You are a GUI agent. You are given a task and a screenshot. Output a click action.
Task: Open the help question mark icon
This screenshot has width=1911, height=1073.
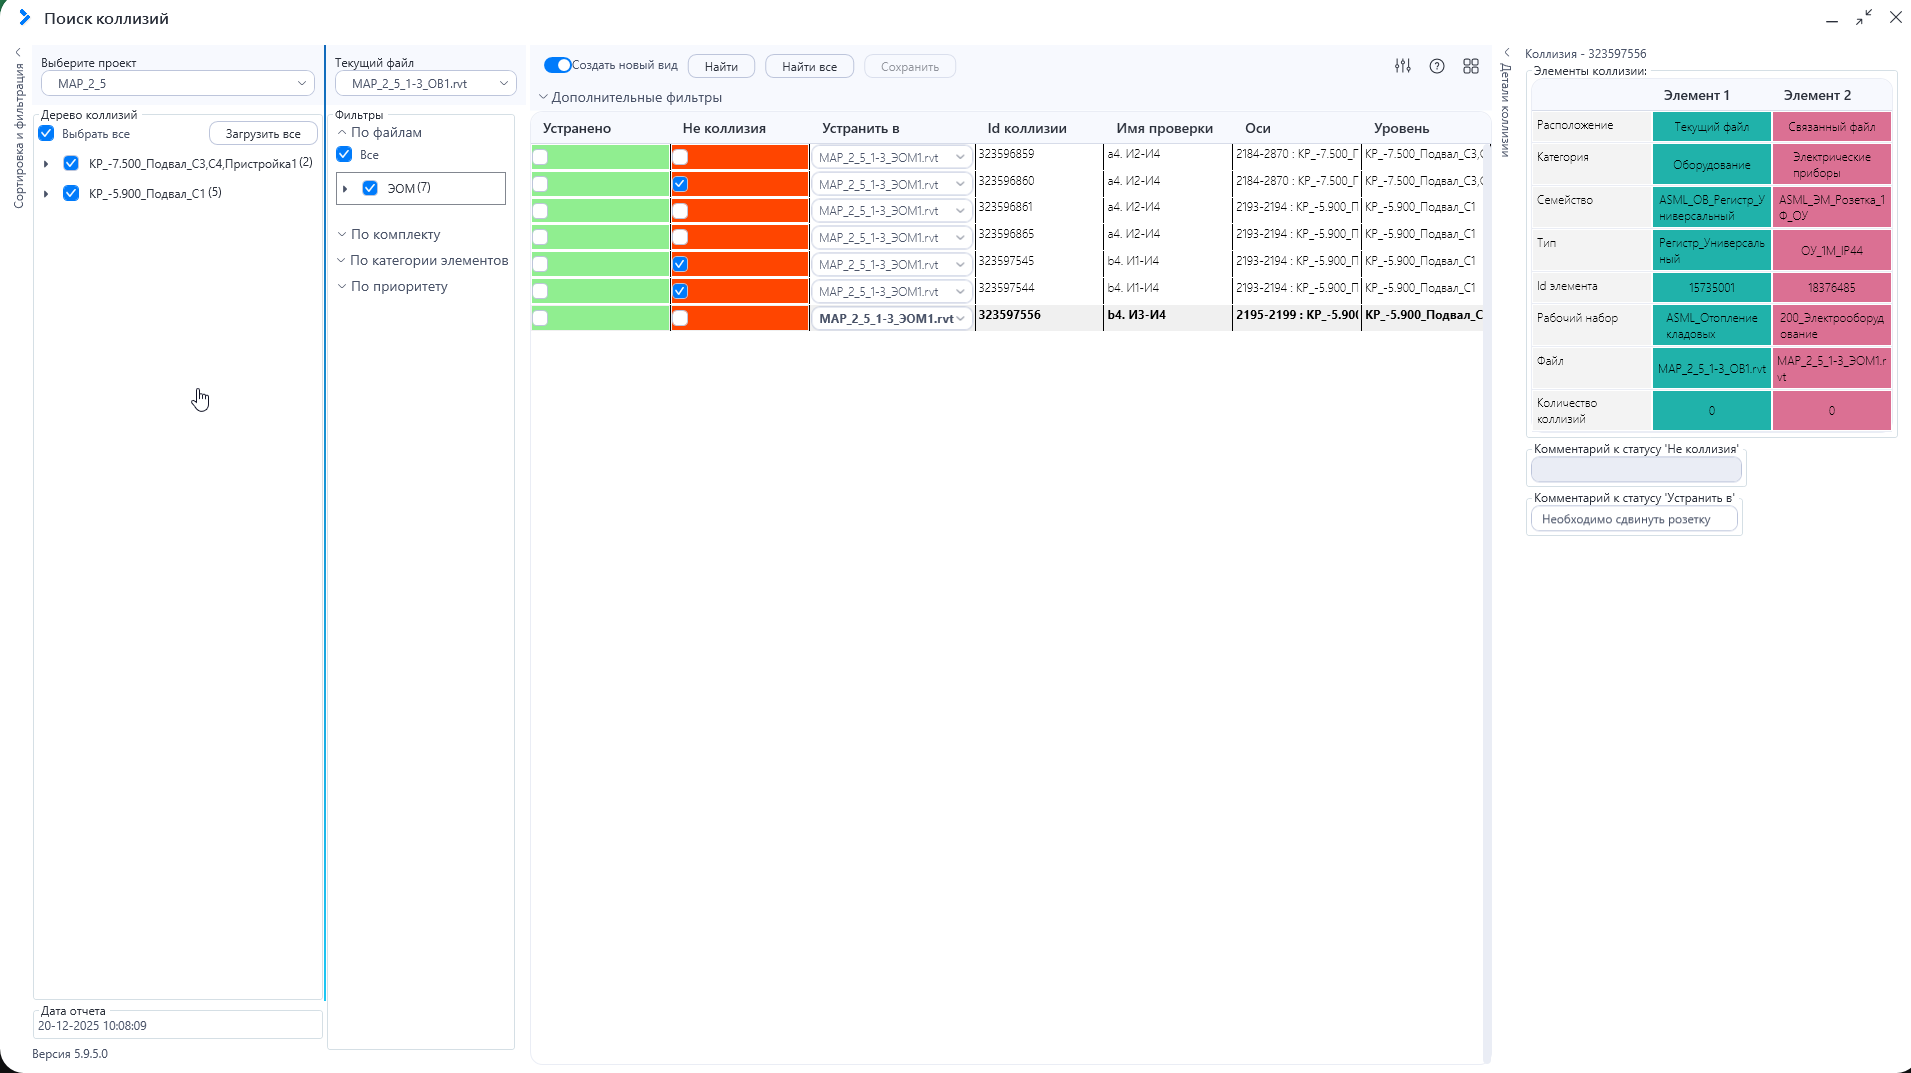(1437, 66)
